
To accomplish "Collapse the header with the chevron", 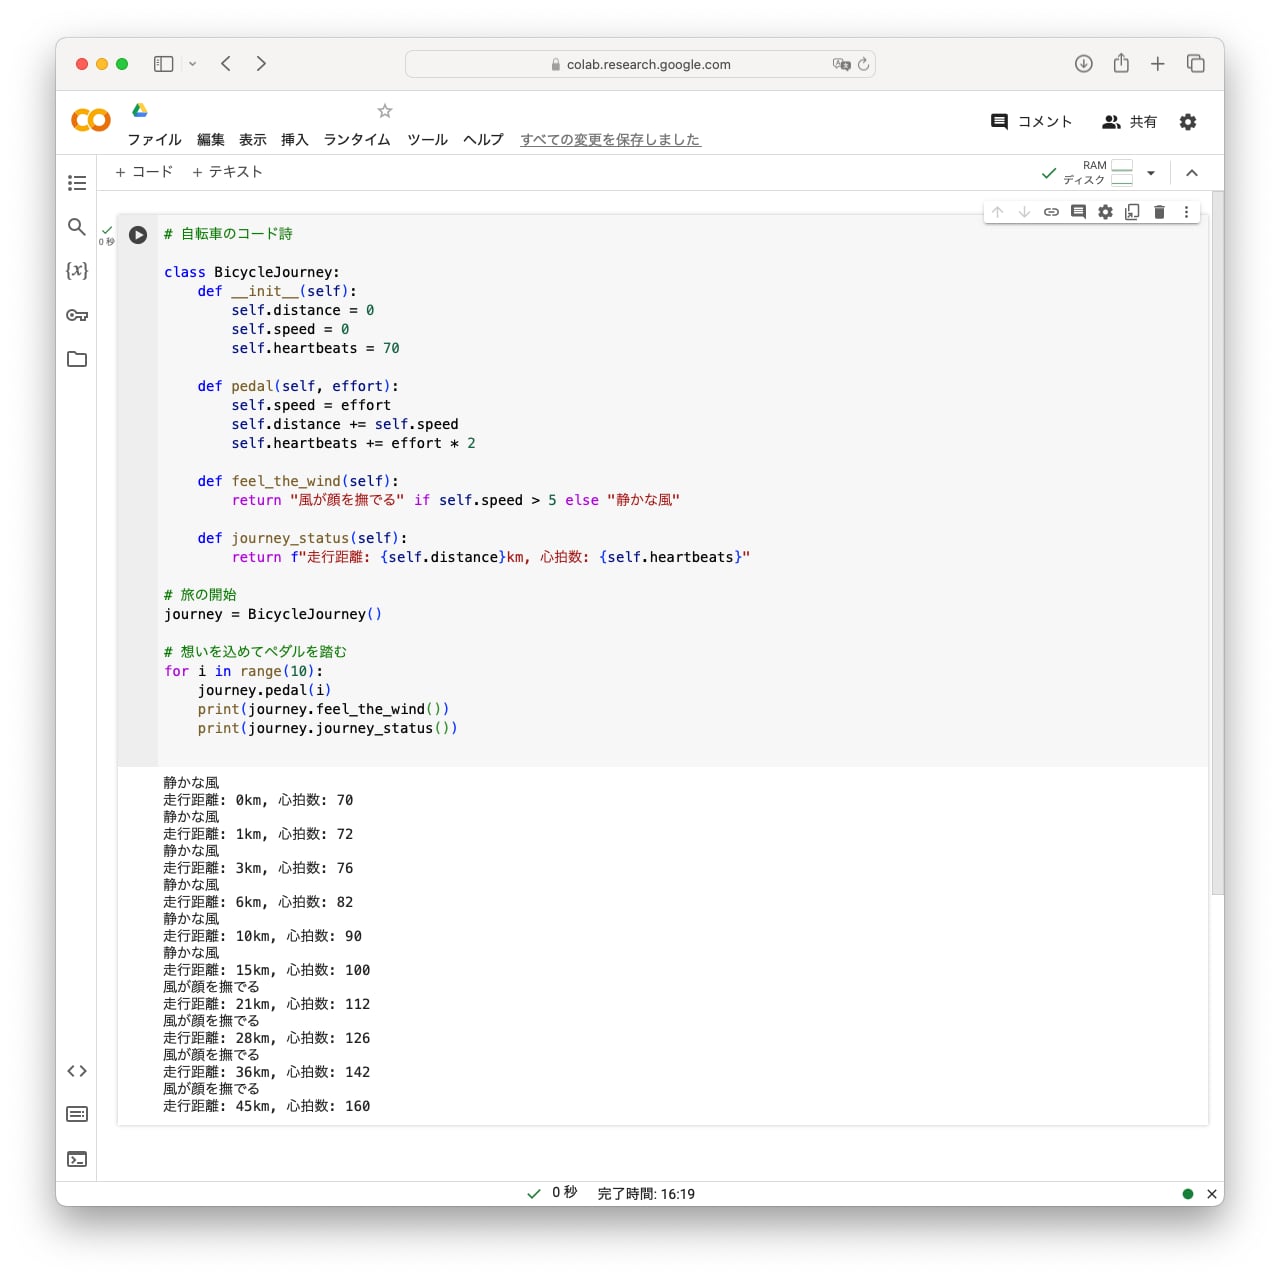I will [x=1192, y=173].
